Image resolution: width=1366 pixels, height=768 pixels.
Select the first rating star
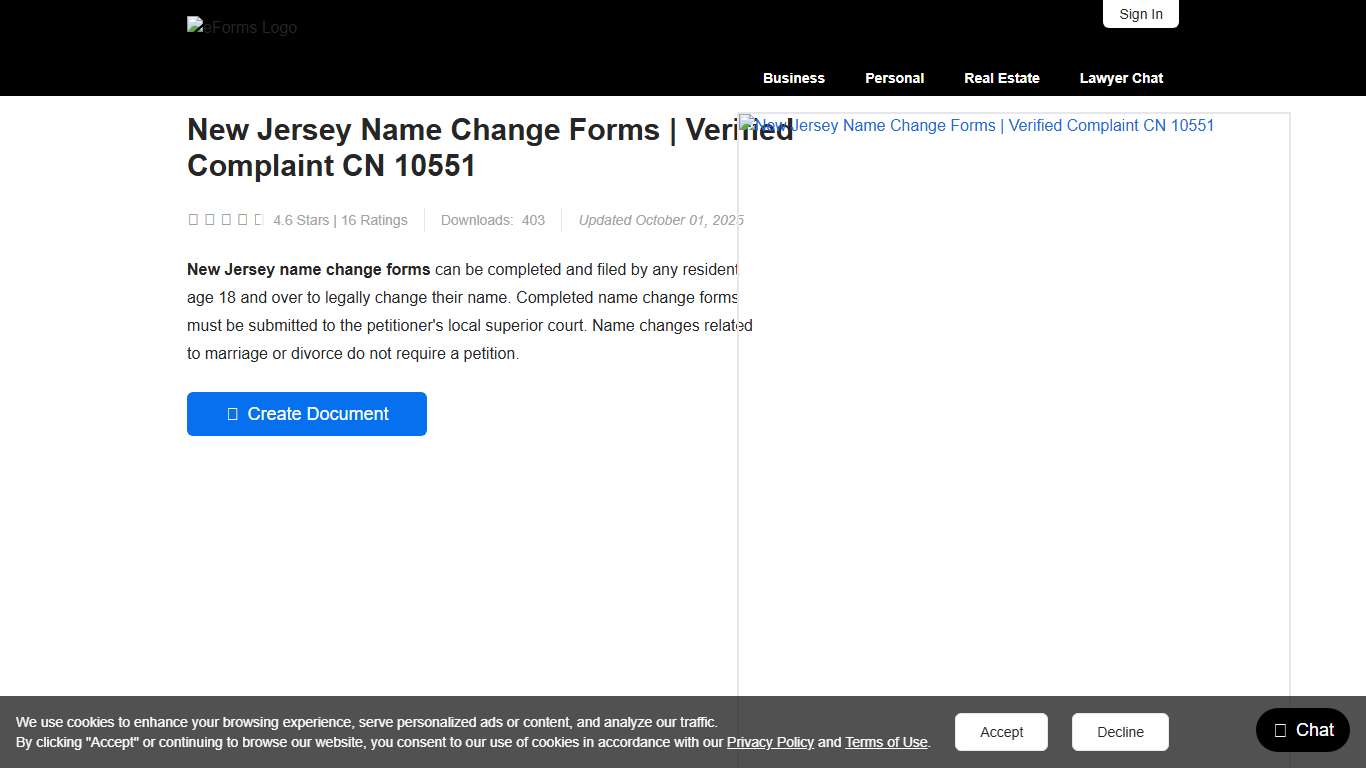pos(193,218)
